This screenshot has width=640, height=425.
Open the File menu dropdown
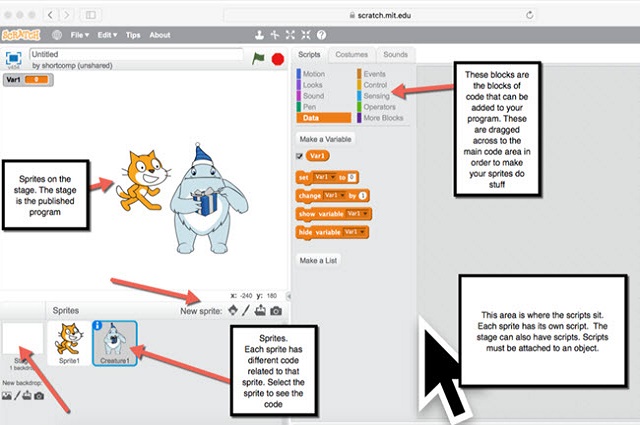coord(81,35)
